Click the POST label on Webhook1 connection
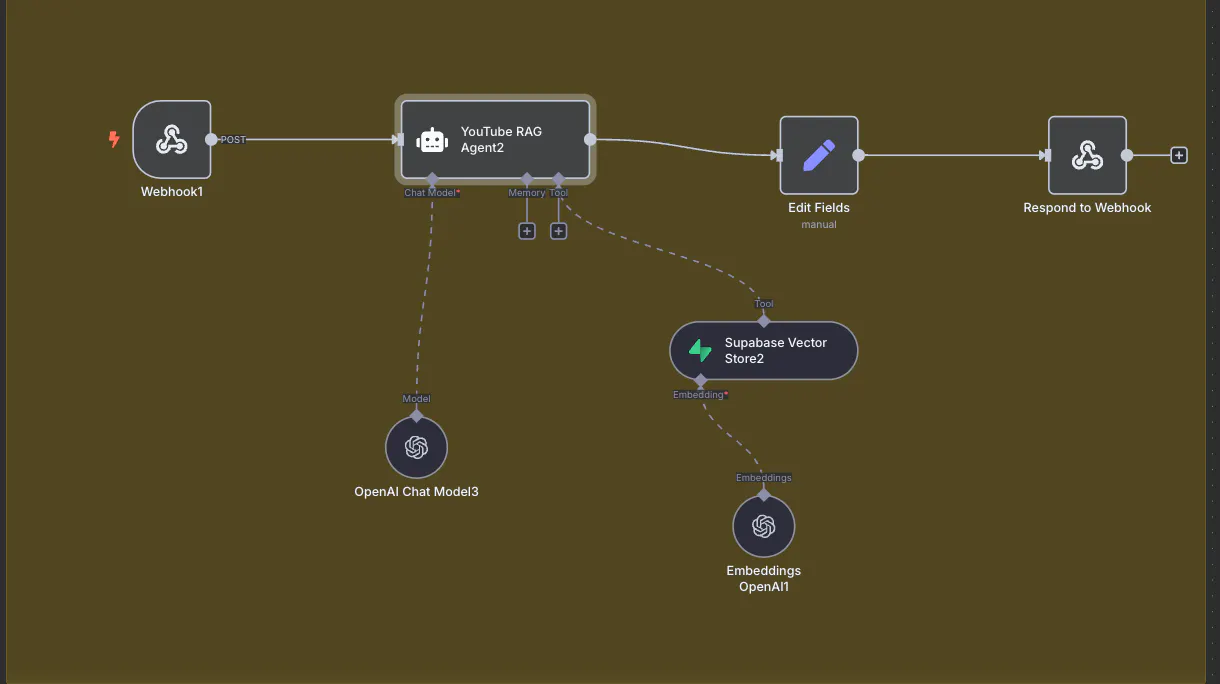This screenshot has height=684, width=1220. click(233, 140)
